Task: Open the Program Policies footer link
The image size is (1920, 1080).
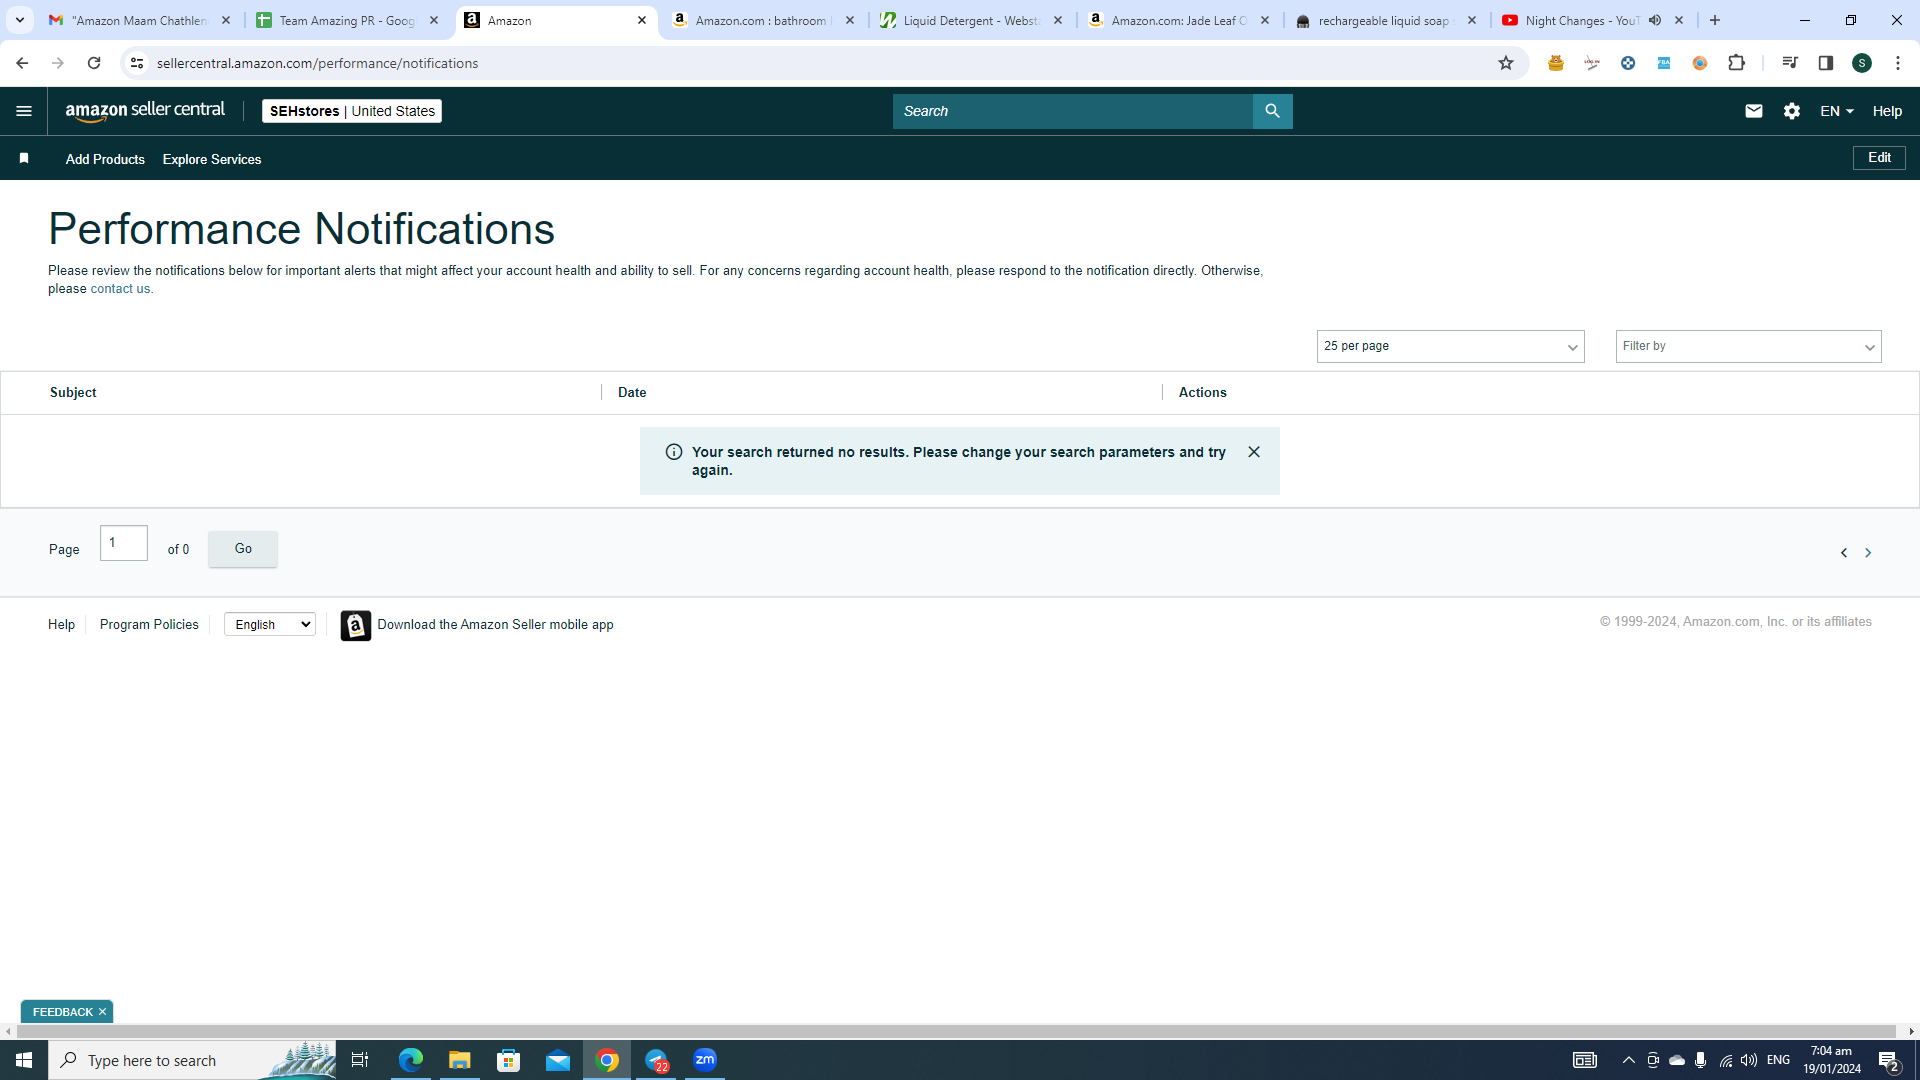Action: point(149,624)
